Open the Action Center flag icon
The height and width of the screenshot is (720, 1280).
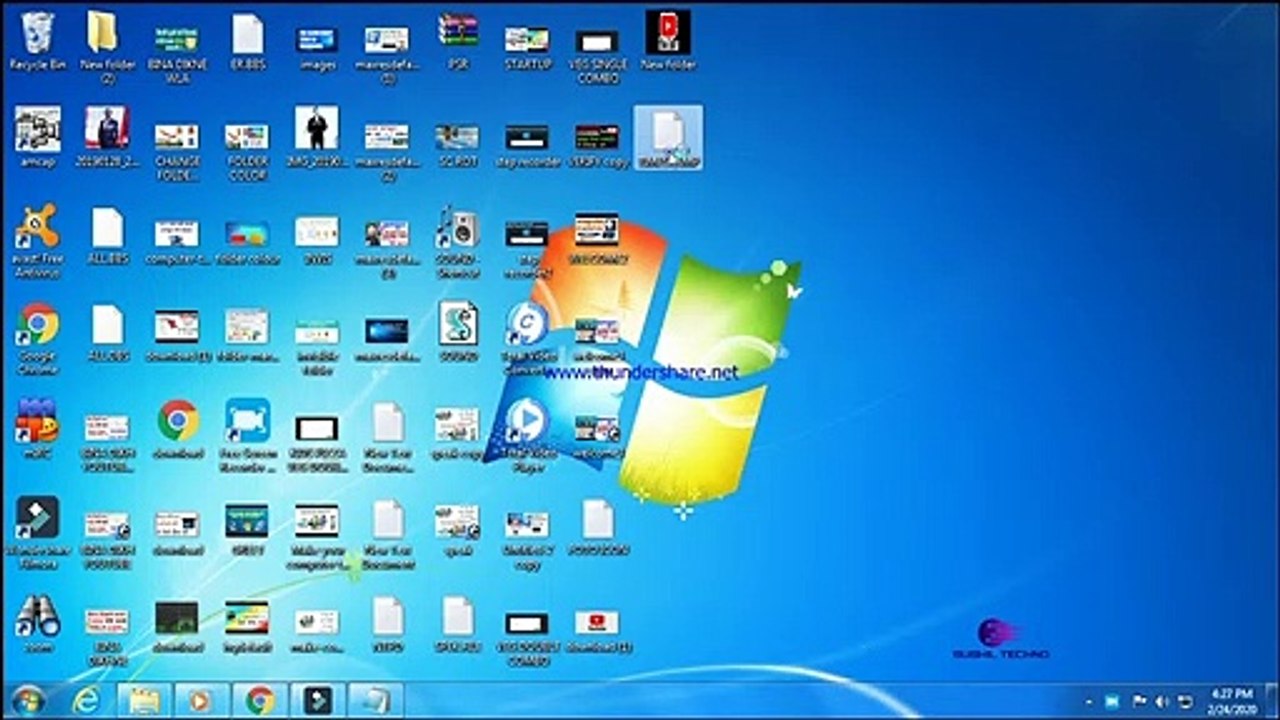[1139, 700]
